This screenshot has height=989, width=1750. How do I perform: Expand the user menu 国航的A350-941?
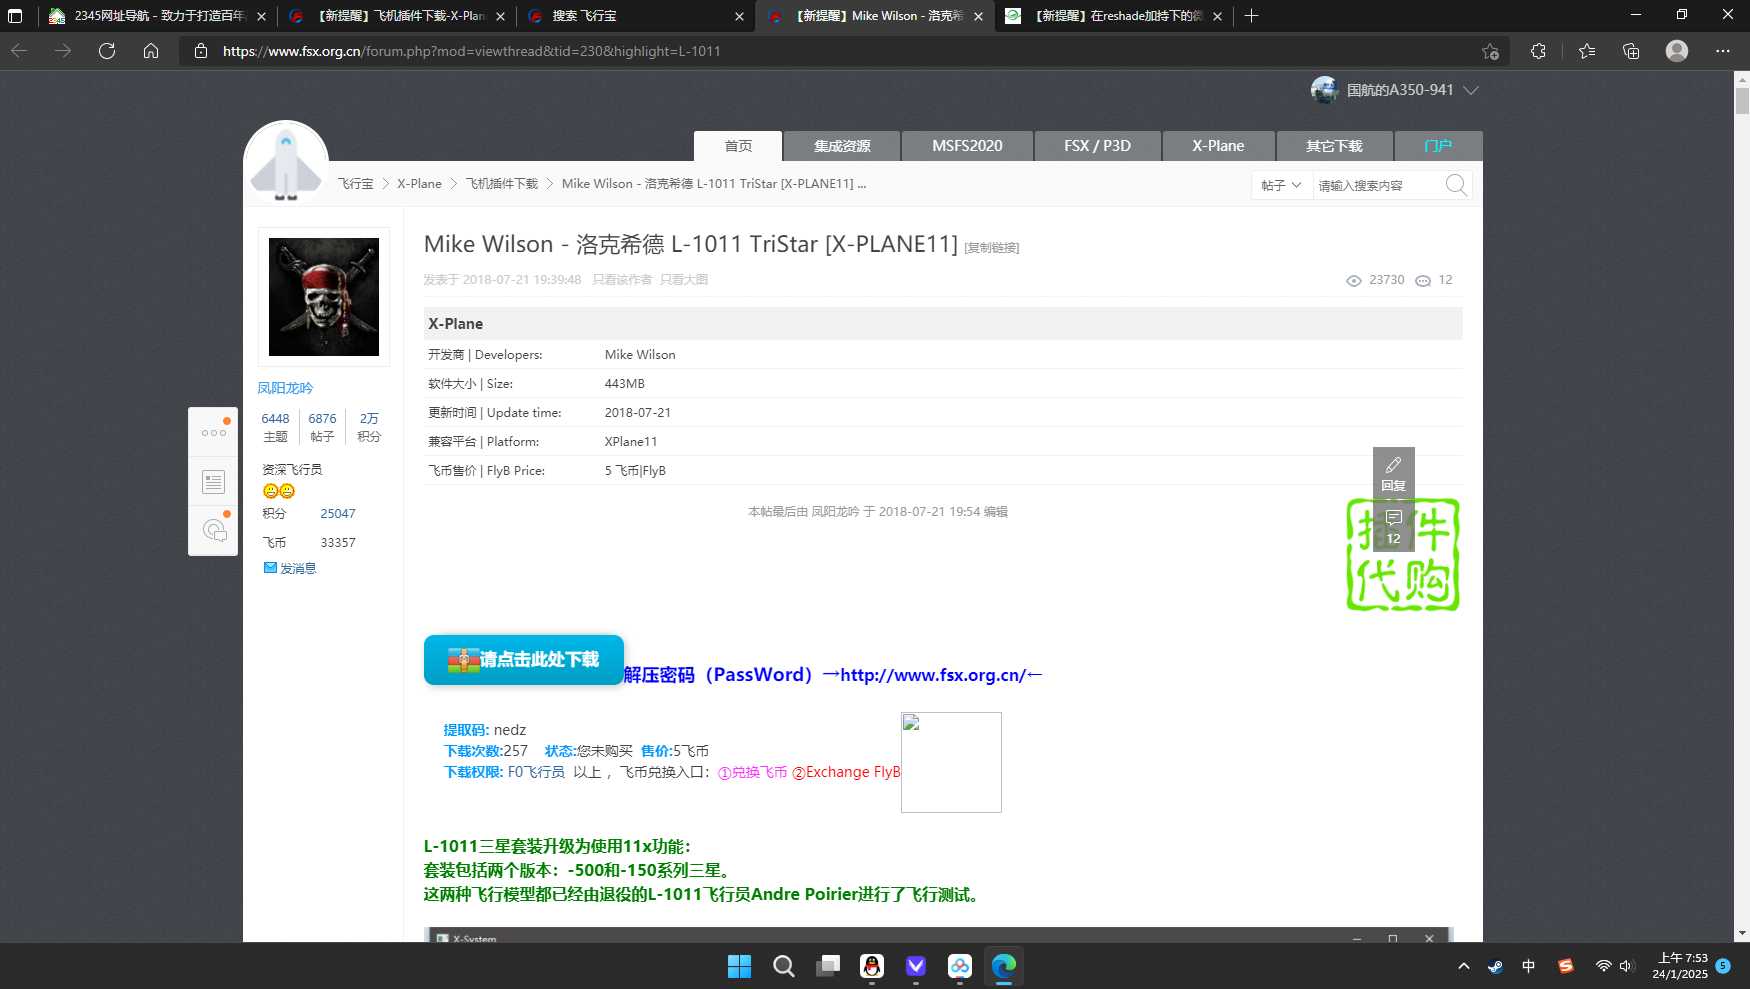pyautogui.click(x=1396, y=90)
